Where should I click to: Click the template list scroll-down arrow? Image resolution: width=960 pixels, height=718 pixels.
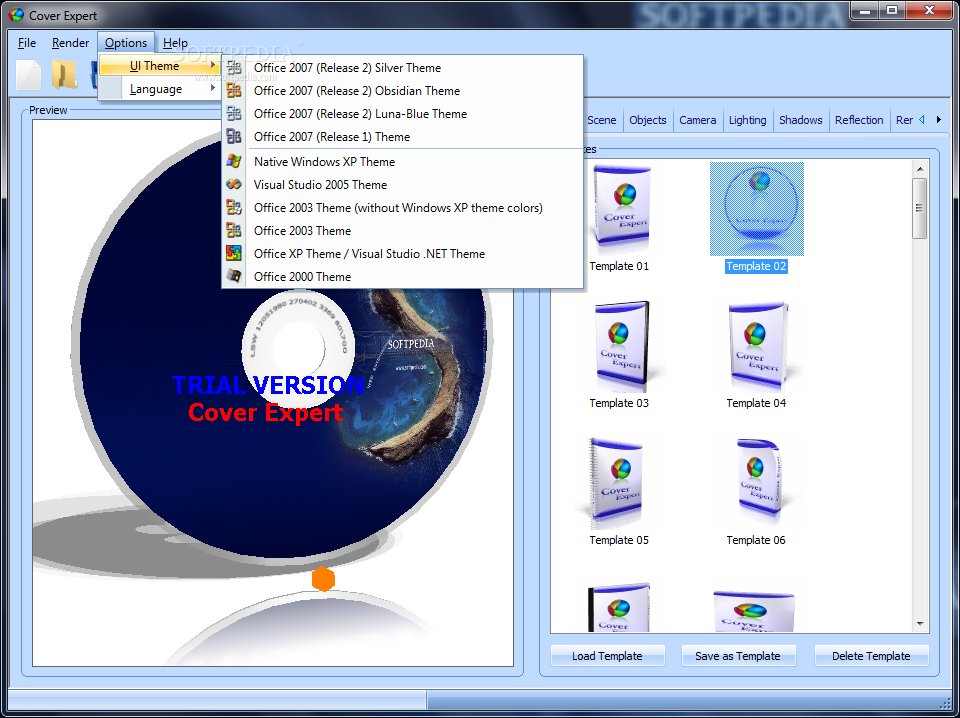pos(920,624)
